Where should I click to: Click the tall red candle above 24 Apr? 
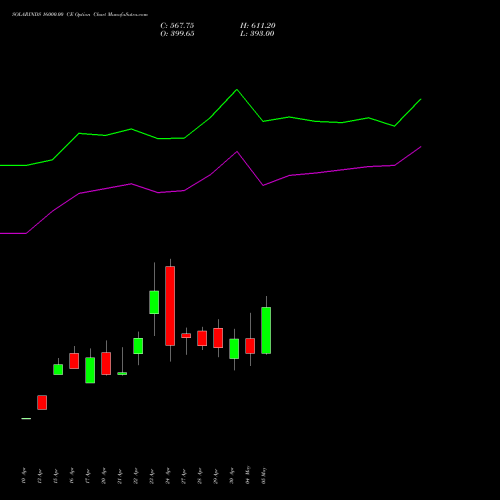click(x=170, y=306)
